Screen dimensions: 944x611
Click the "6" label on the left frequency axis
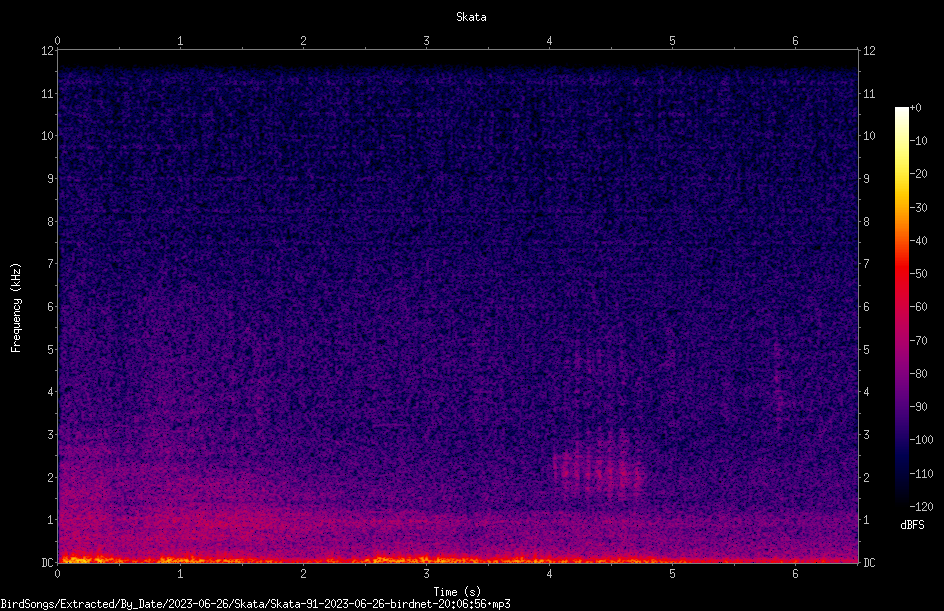coord(51,307)
